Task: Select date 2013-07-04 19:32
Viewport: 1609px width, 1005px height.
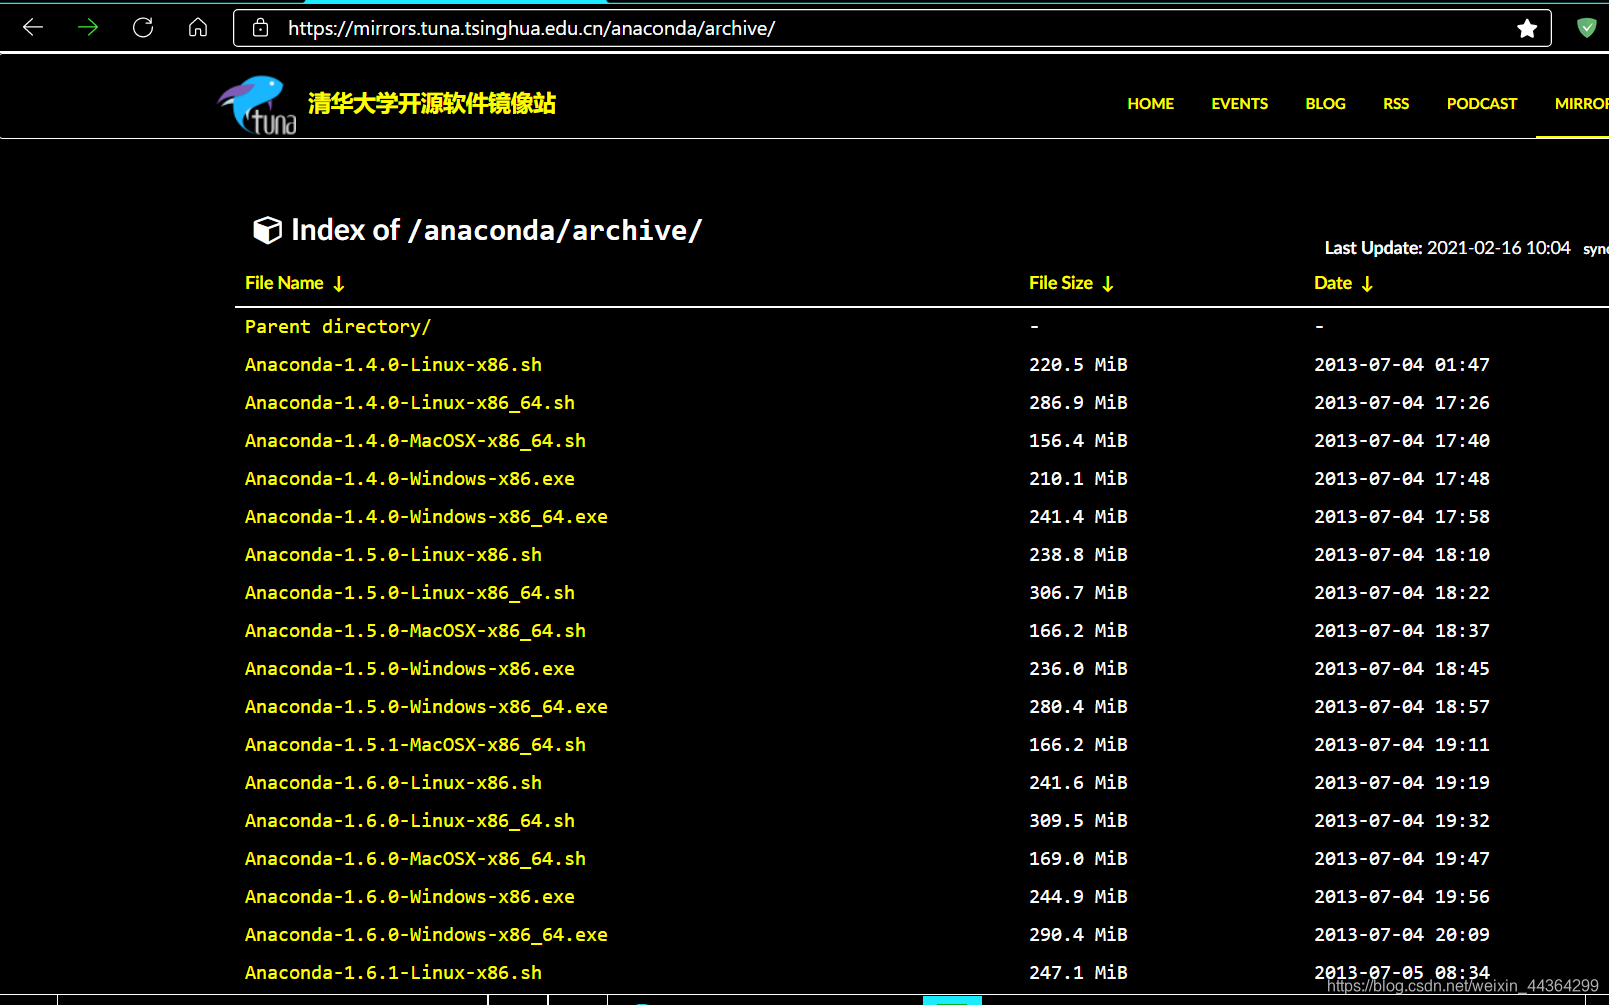Action: click(1402, 821)
